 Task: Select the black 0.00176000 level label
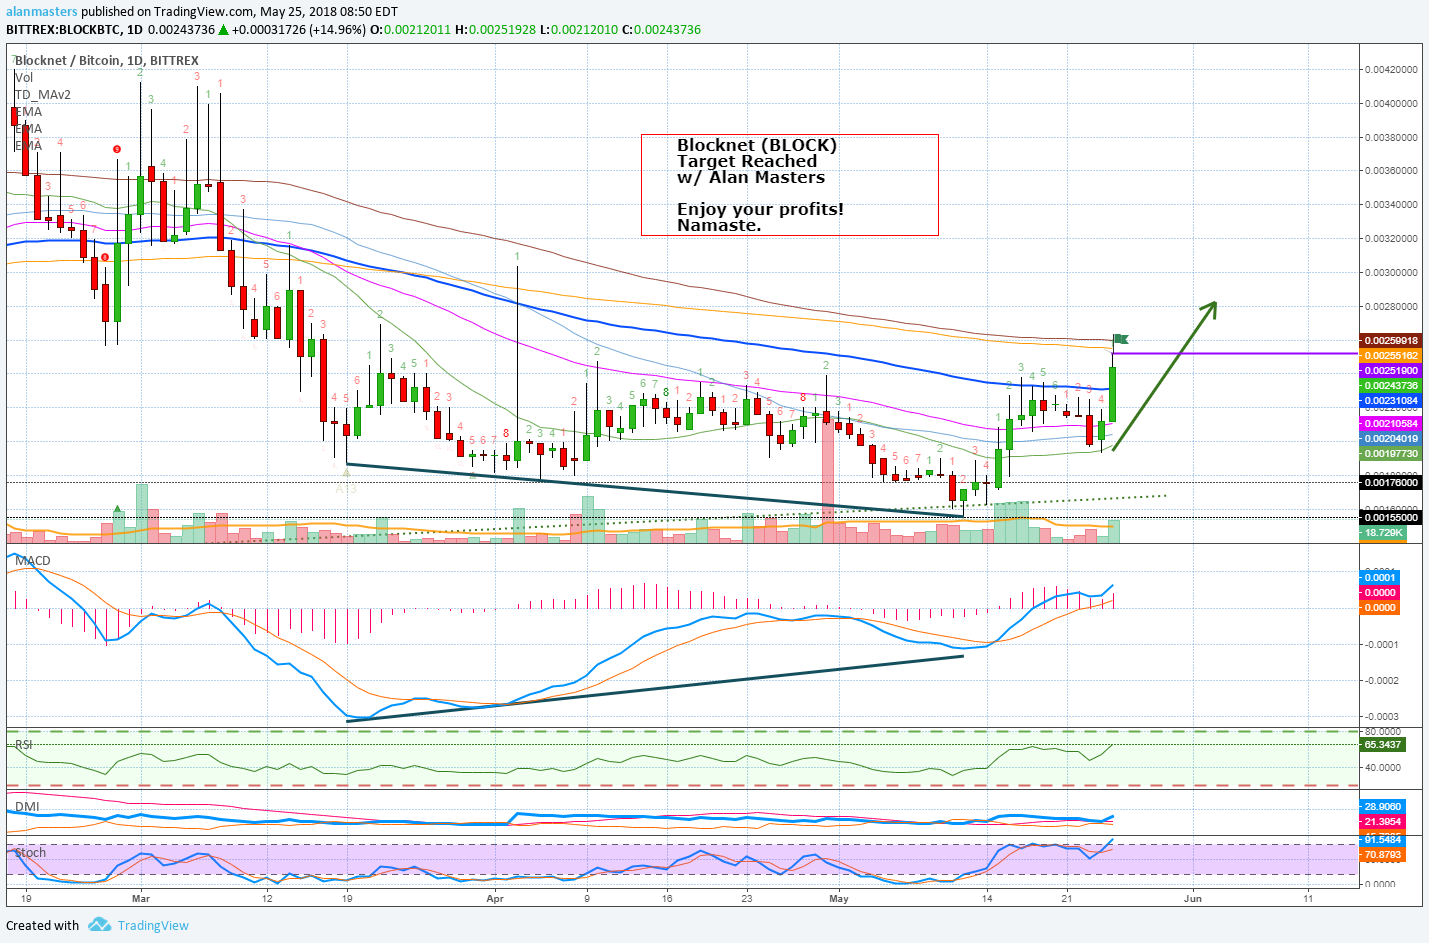click(x=1391, y=482)
